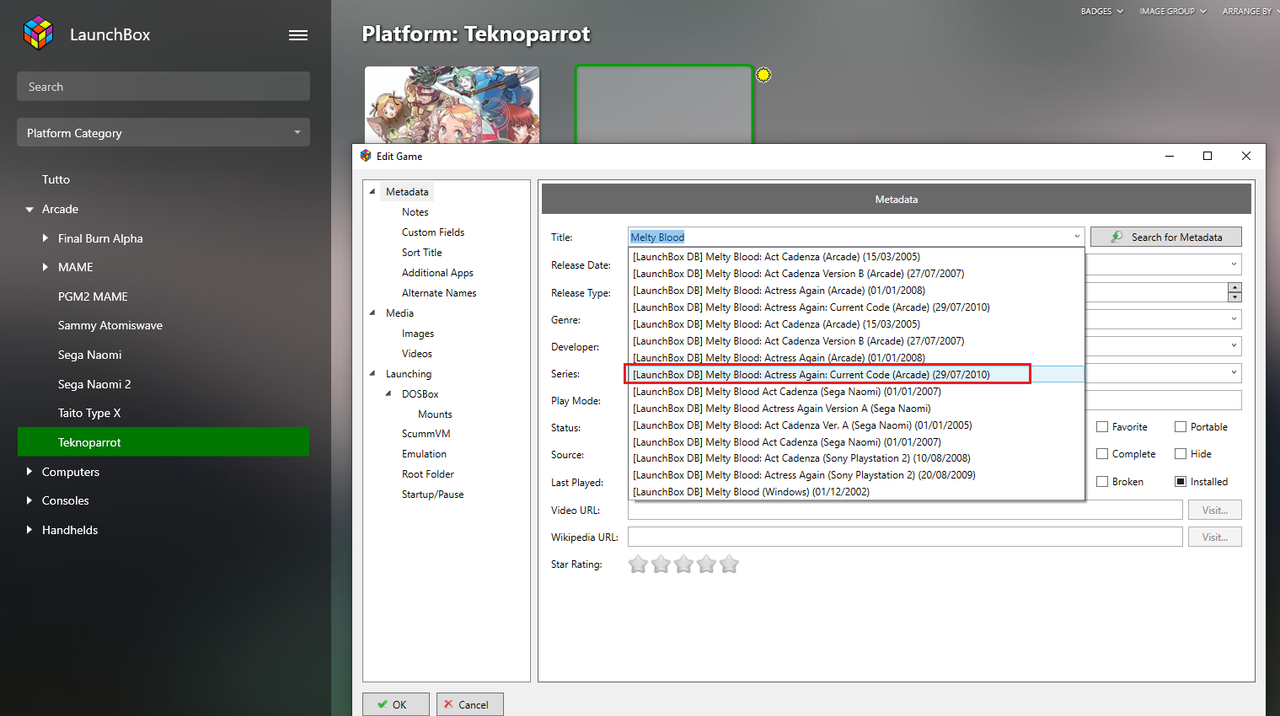Select Startup/Pause tree item
1280x716 pixels.
point(433,494)
